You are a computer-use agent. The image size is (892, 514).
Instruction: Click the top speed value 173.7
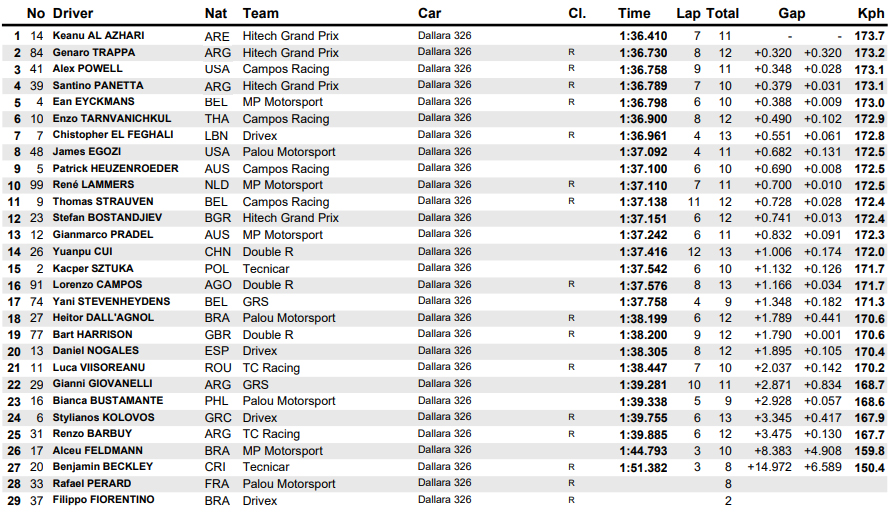(870, 36)
